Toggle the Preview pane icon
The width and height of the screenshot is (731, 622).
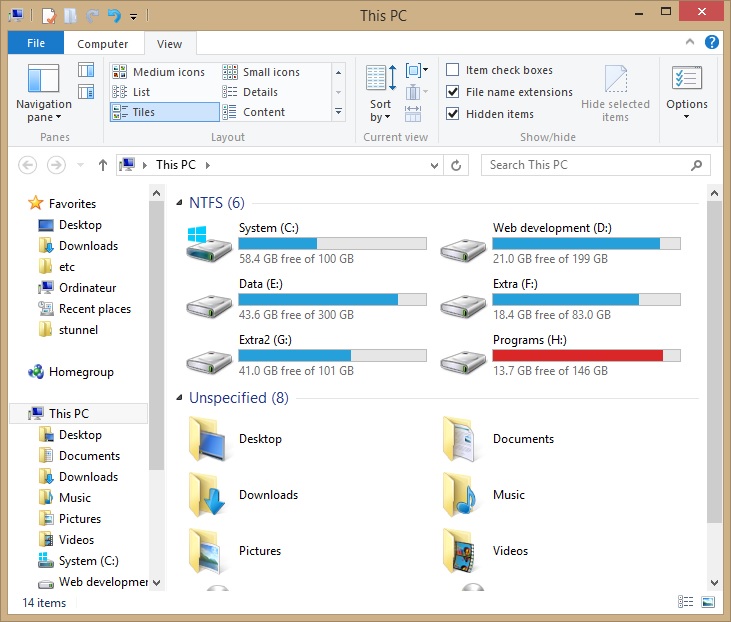[x=86, y=70]
